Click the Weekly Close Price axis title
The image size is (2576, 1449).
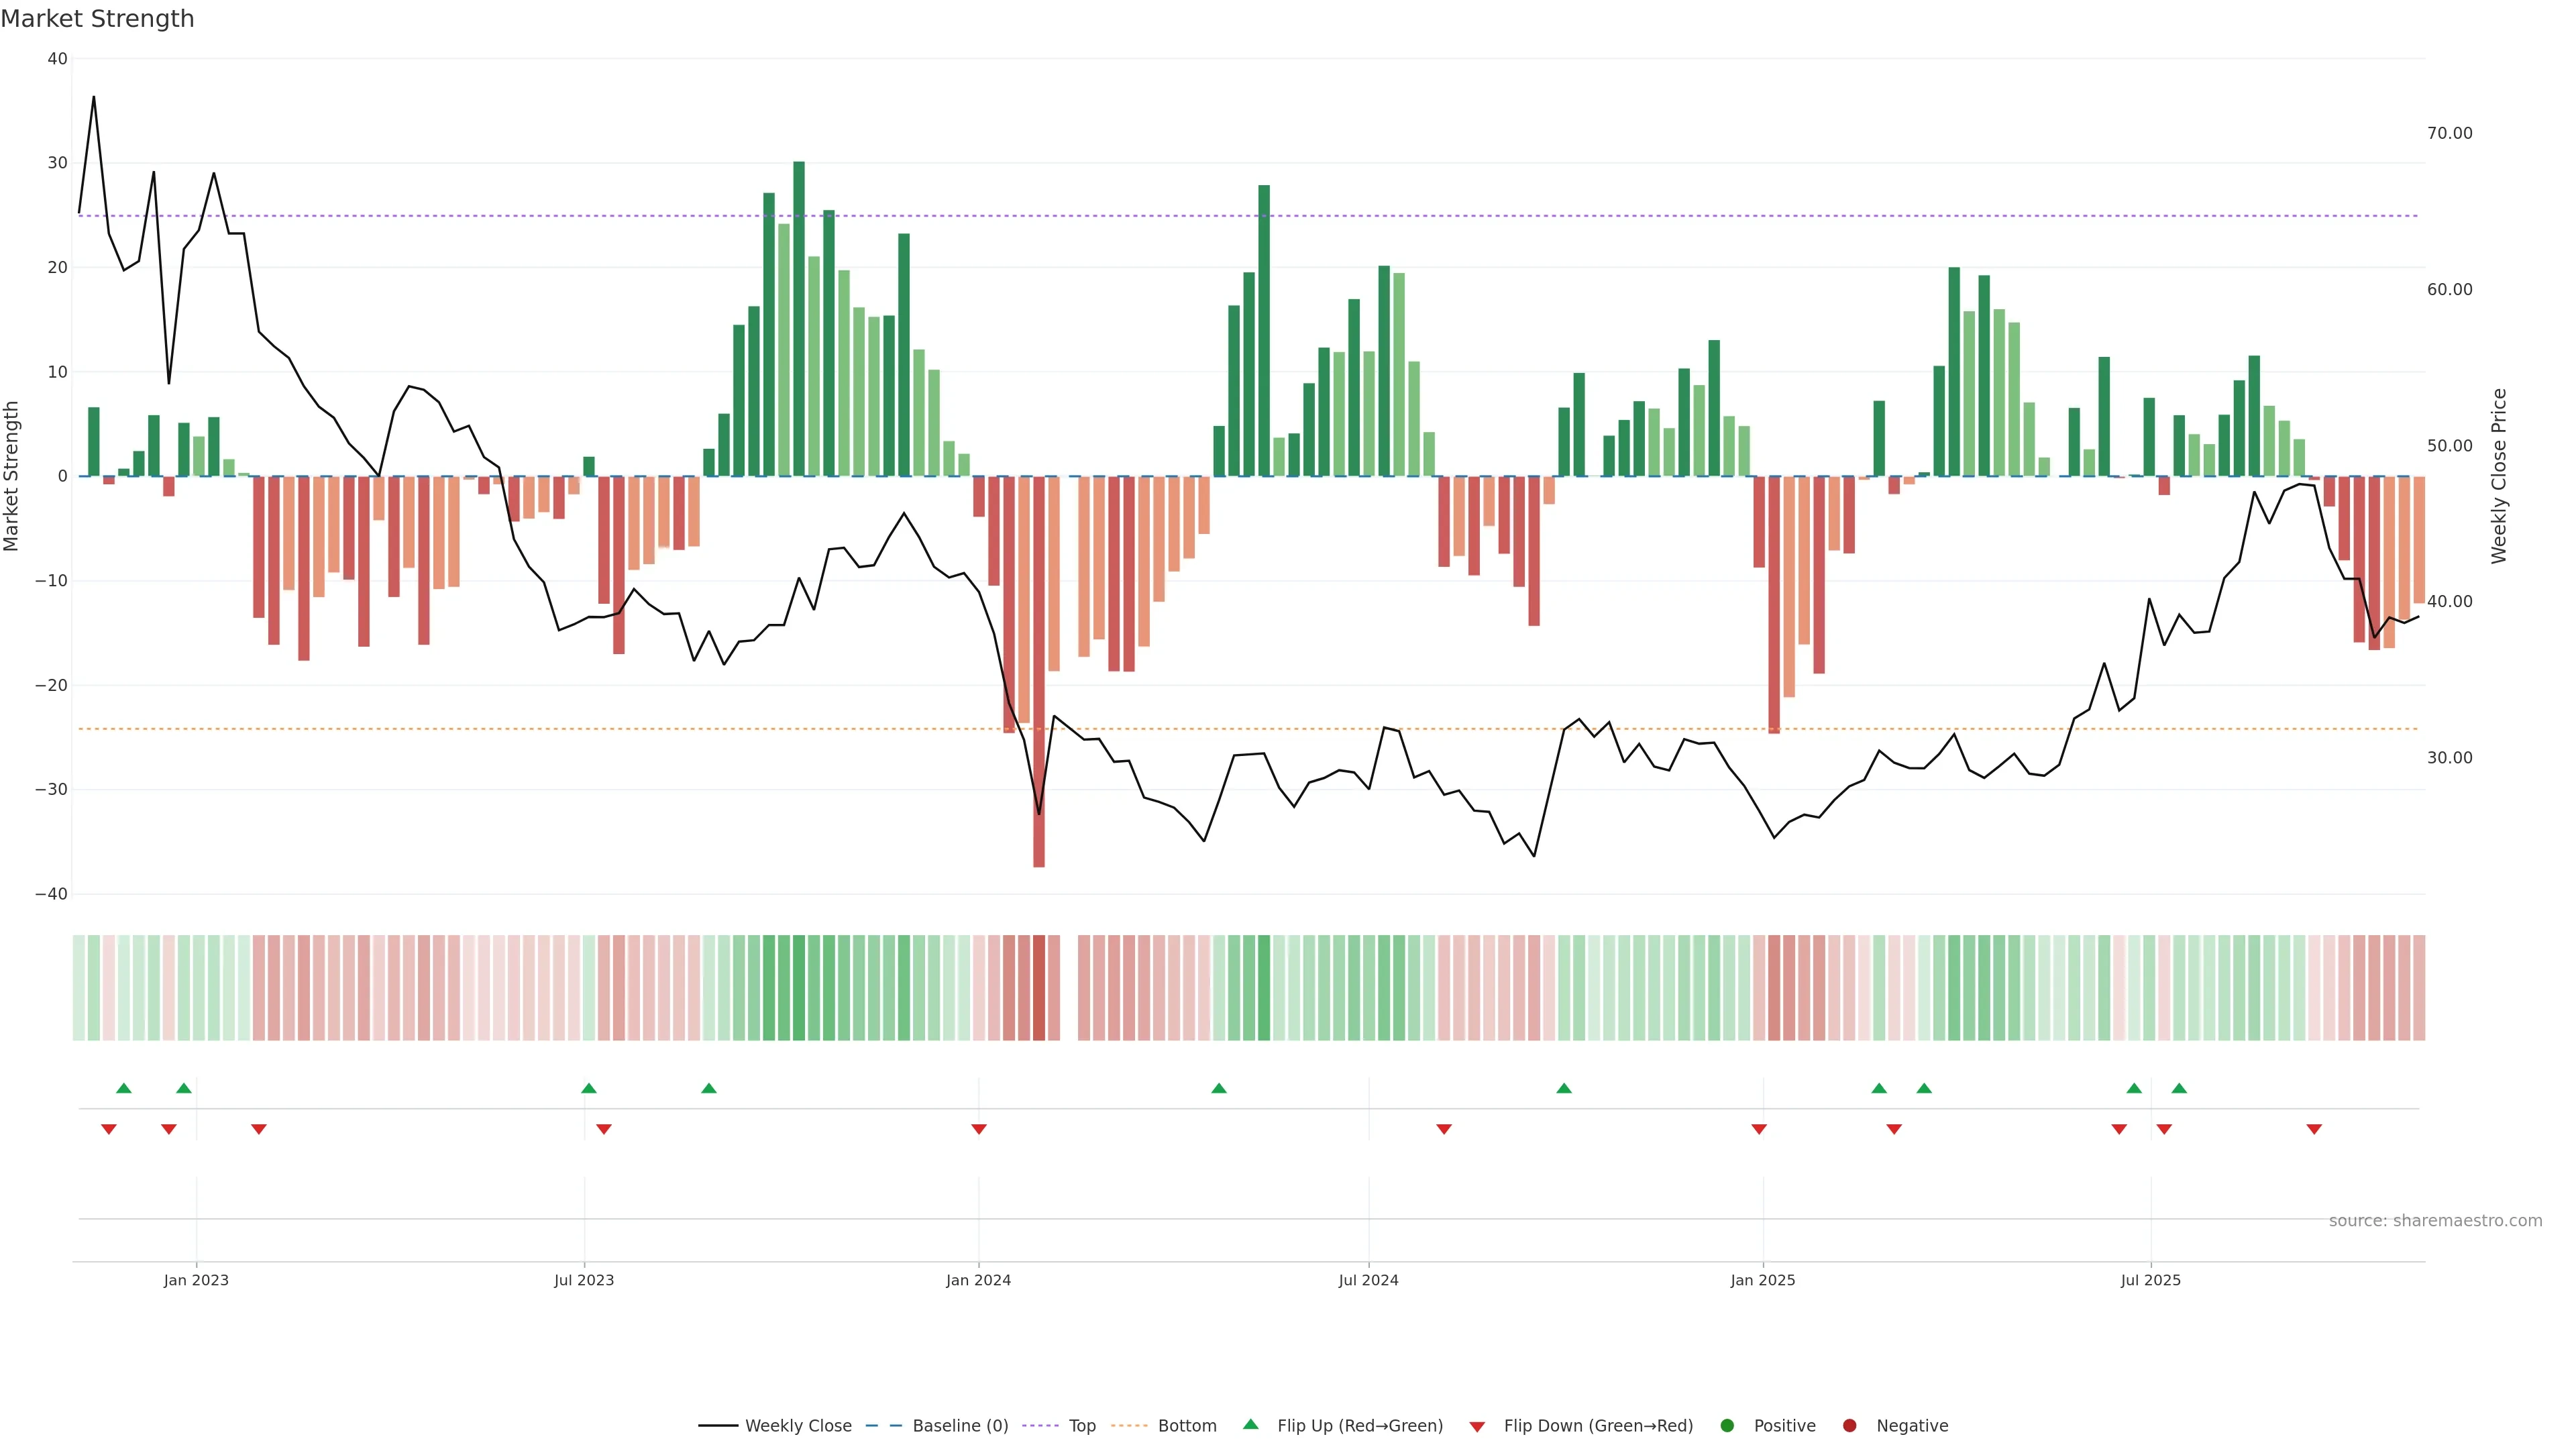pyautogui.click(x=2499, y=476)
